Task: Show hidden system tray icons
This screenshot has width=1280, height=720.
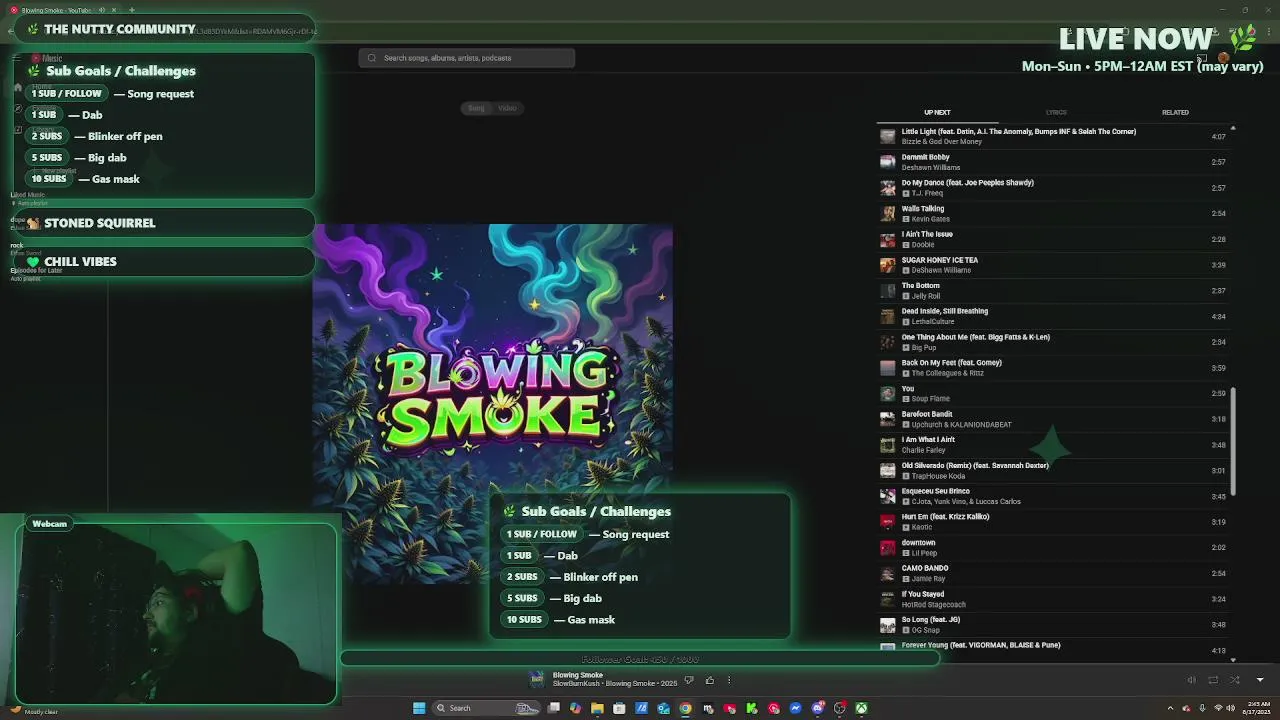Action: pos(1171,708)
